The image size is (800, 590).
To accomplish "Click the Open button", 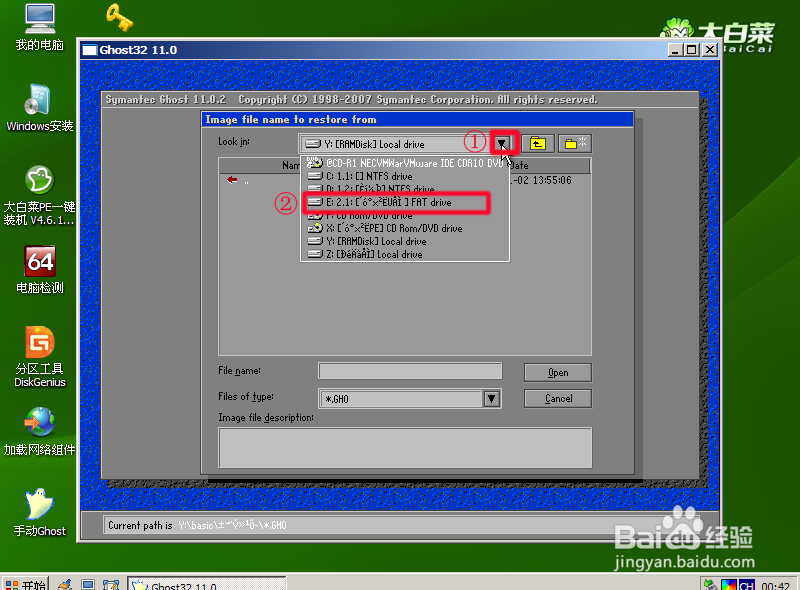I will [558, 373].
